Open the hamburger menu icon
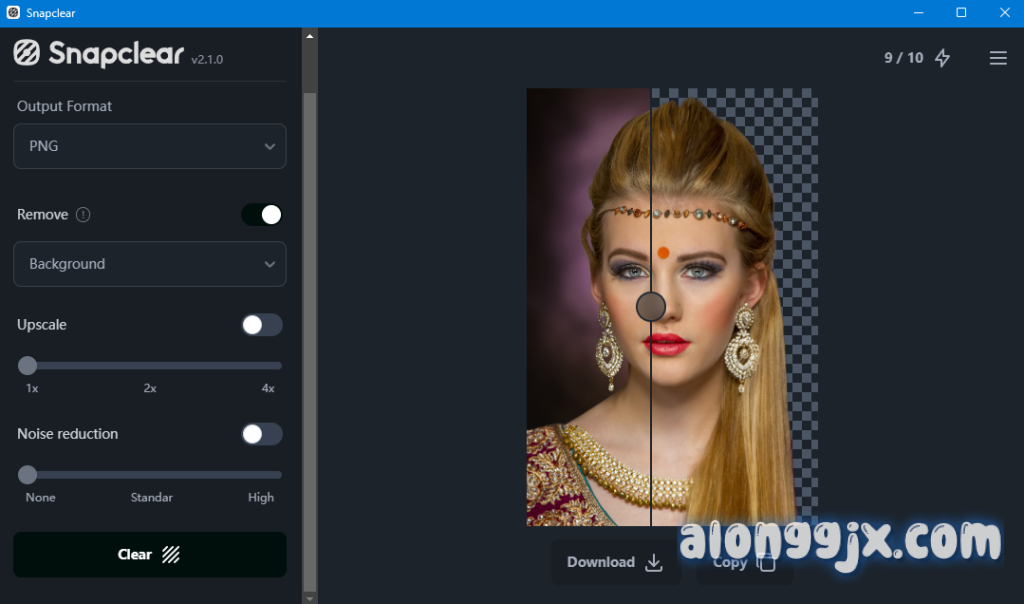The image size is (1024, 604). coord(997,58)
